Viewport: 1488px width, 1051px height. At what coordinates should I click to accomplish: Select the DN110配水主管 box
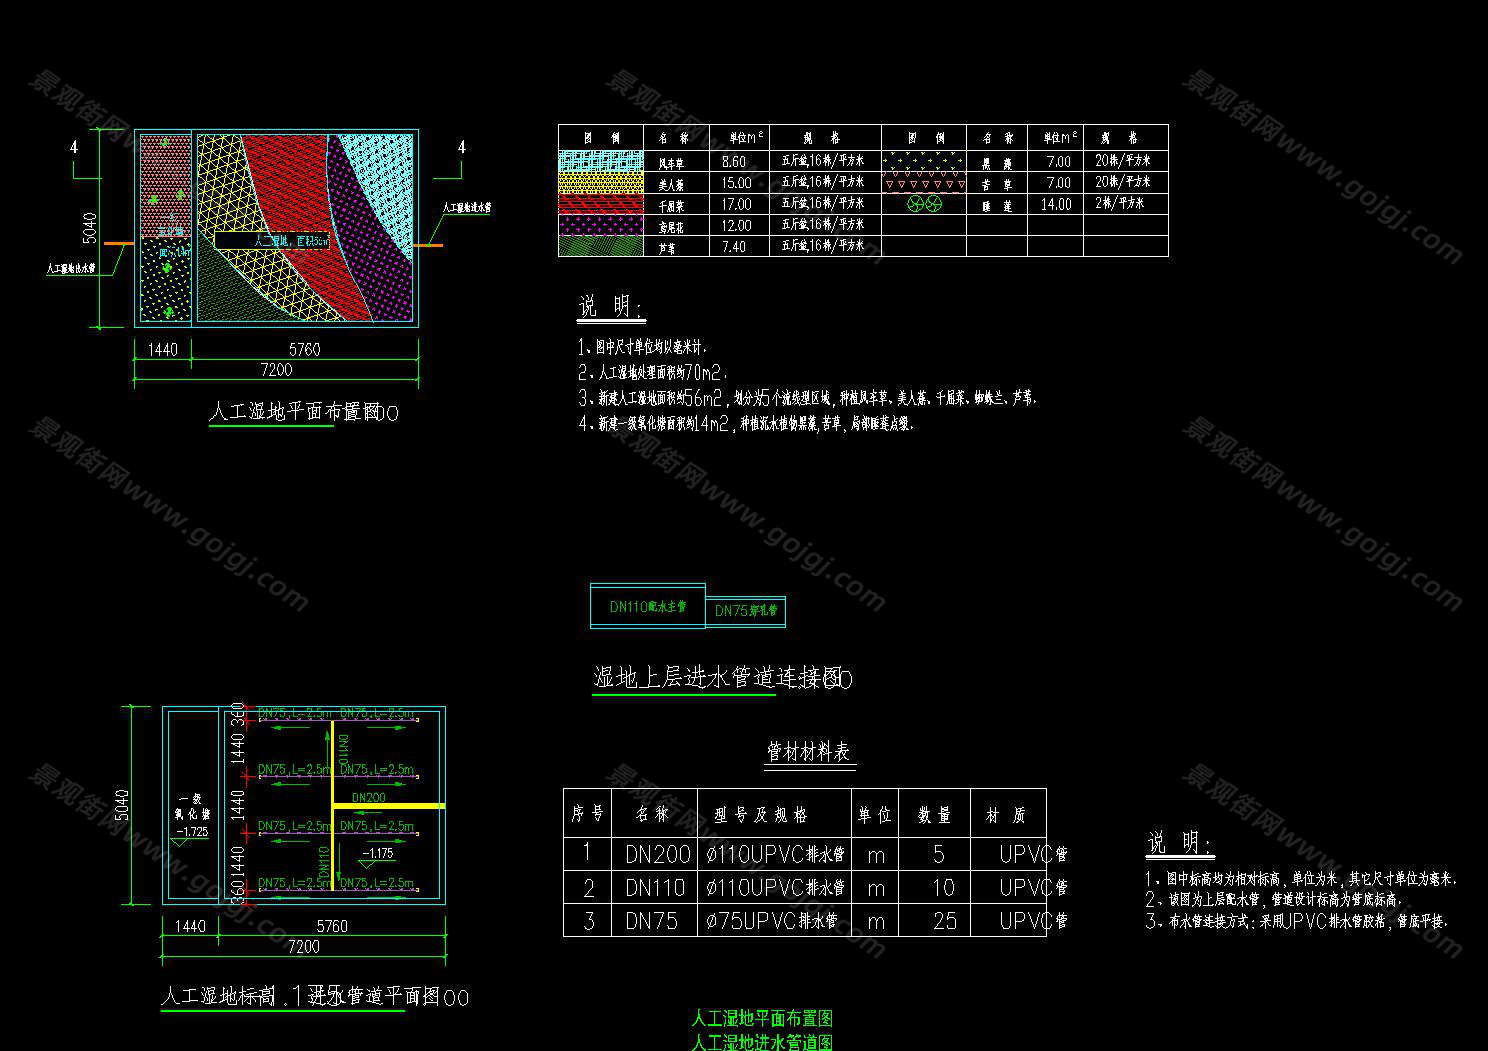click(x=648, y=606)
